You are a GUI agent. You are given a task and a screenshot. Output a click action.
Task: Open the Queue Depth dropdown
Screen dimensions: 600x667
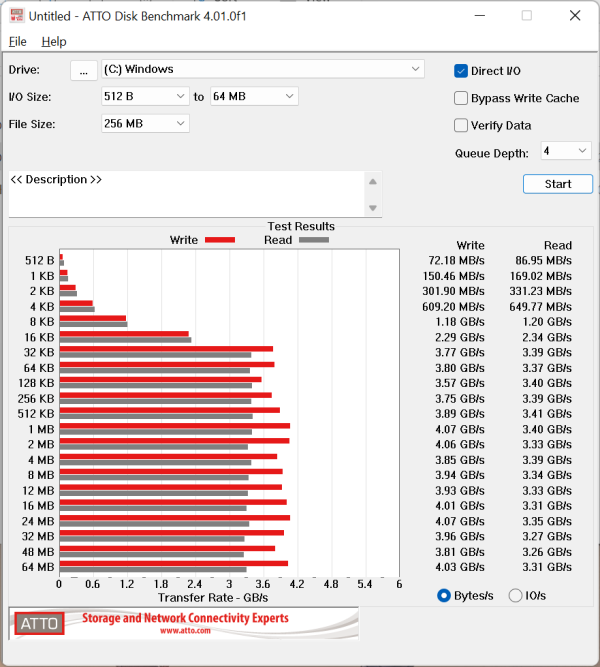(566, 151)
